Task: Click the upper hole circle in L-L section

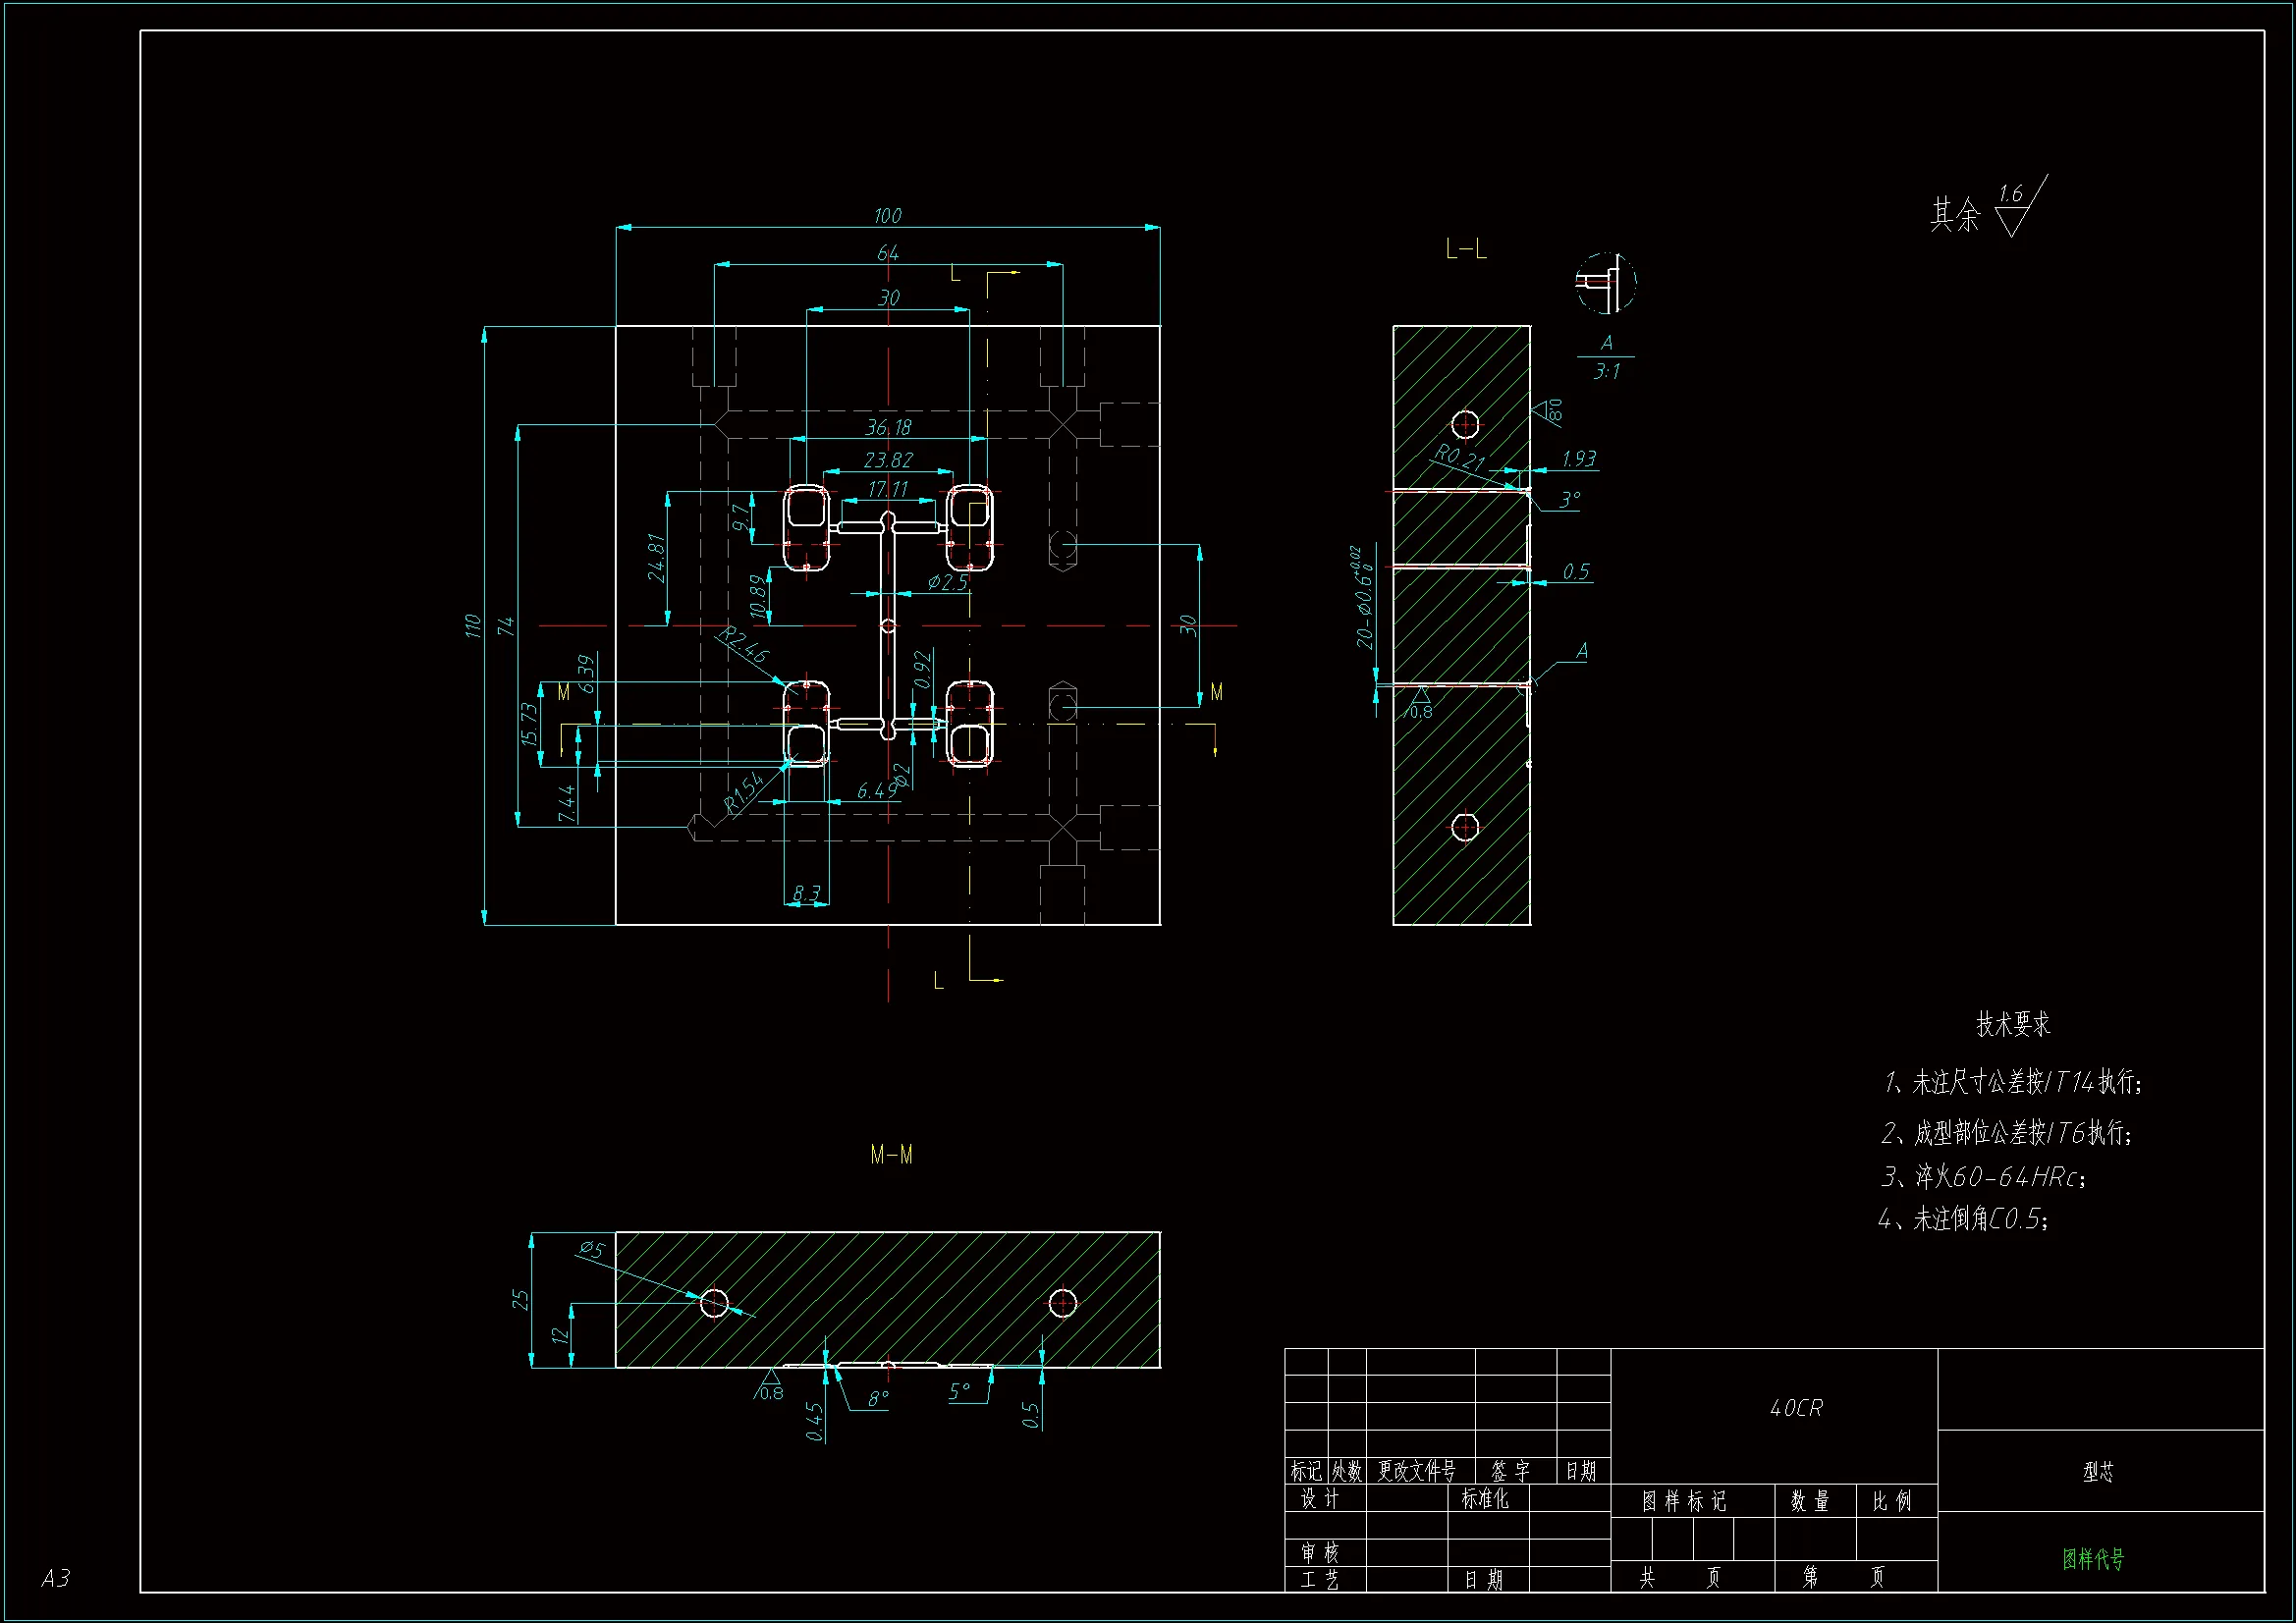Action: 1465,424
